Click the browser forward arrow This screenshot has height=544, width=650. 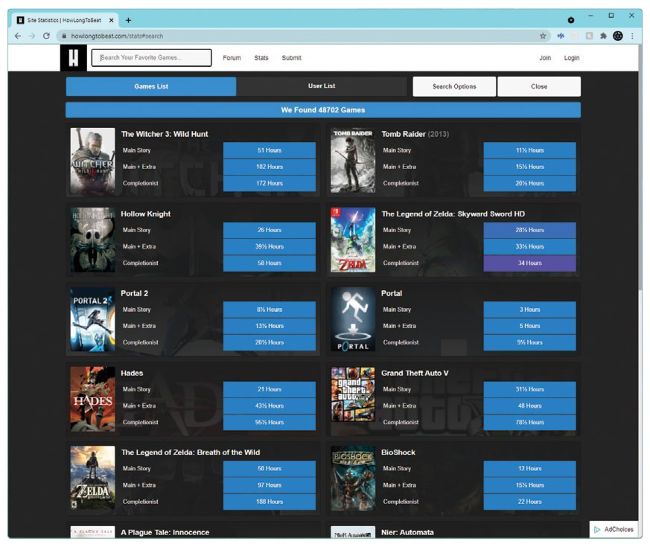32,36
